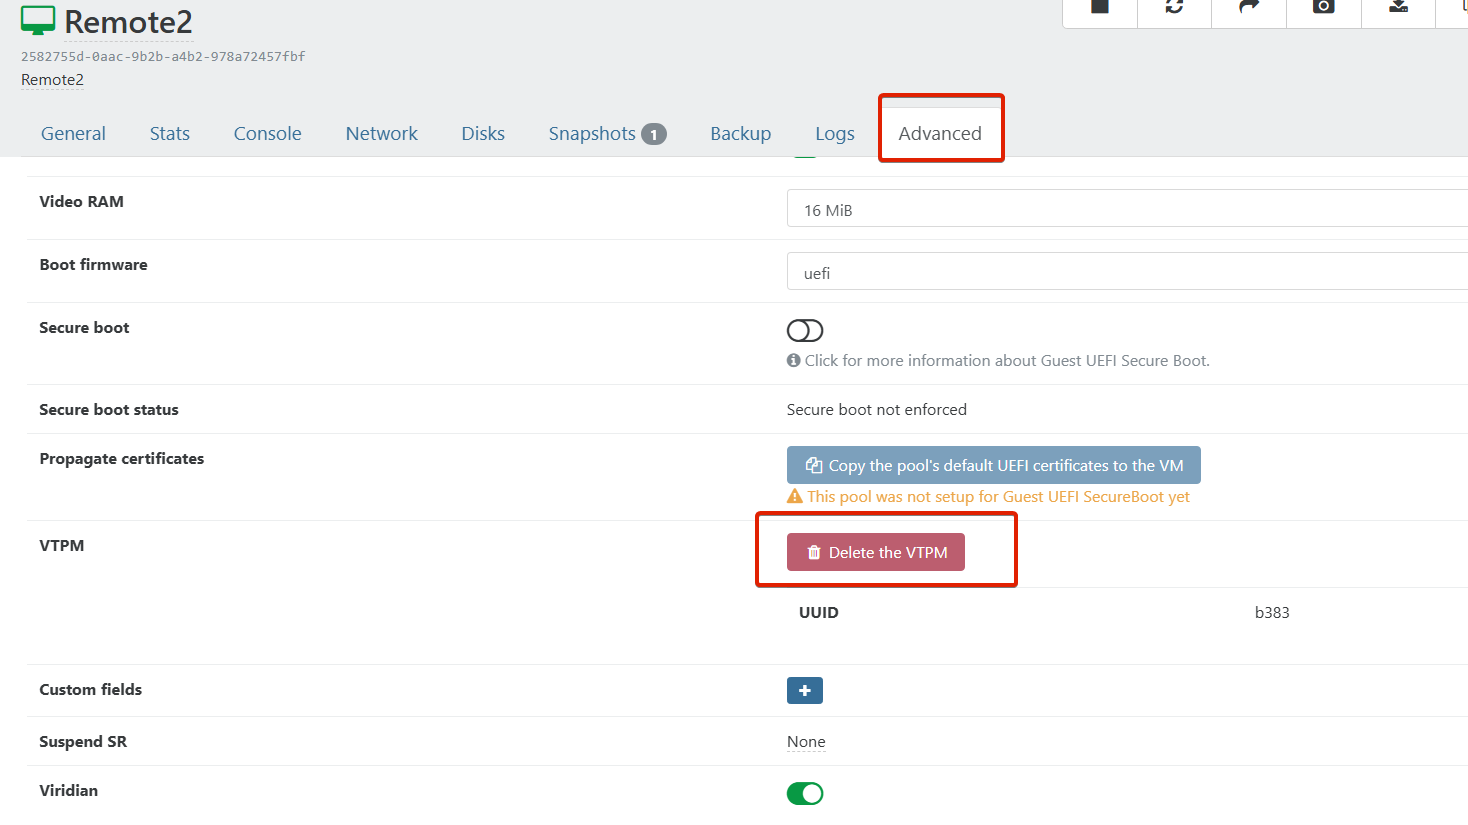The width and height of the screenshot is (1468, 825).
Task: Edit the Remote2 VM name title
Action: coord(128,22)
